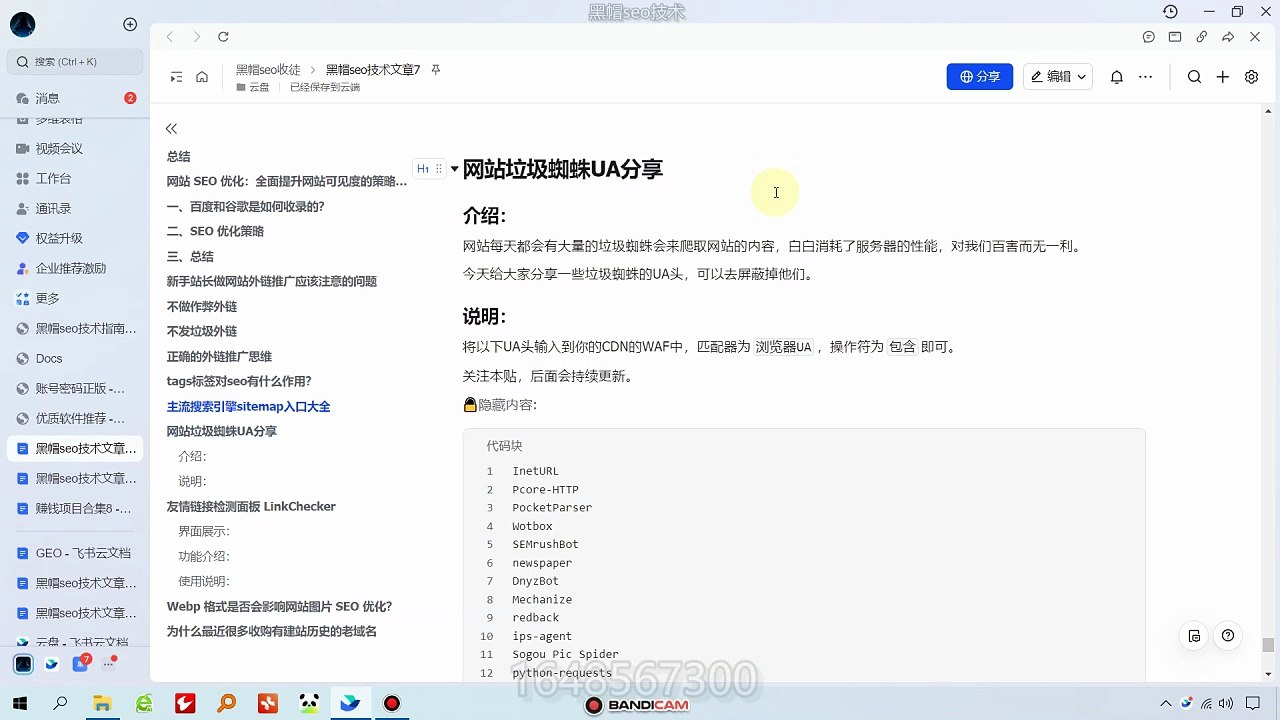Viewport: 1280px width, 720px height.
Task: Go back with the left arrow
Action: [170, 37]
